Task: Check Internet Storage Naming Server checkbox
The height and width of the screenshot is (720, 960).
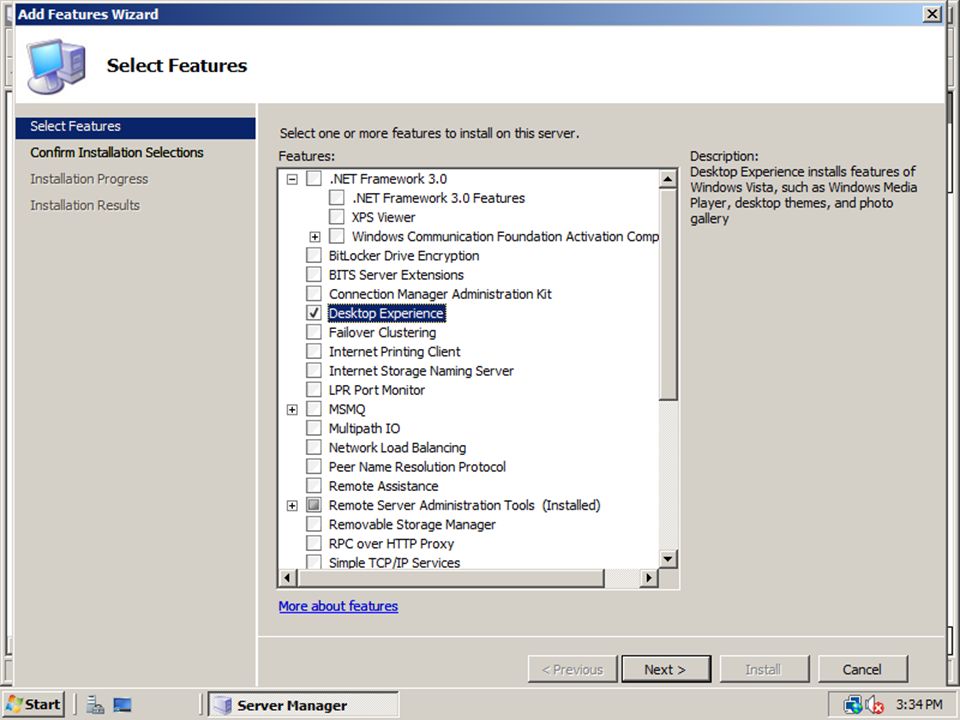Action: (x=313, y=370)
